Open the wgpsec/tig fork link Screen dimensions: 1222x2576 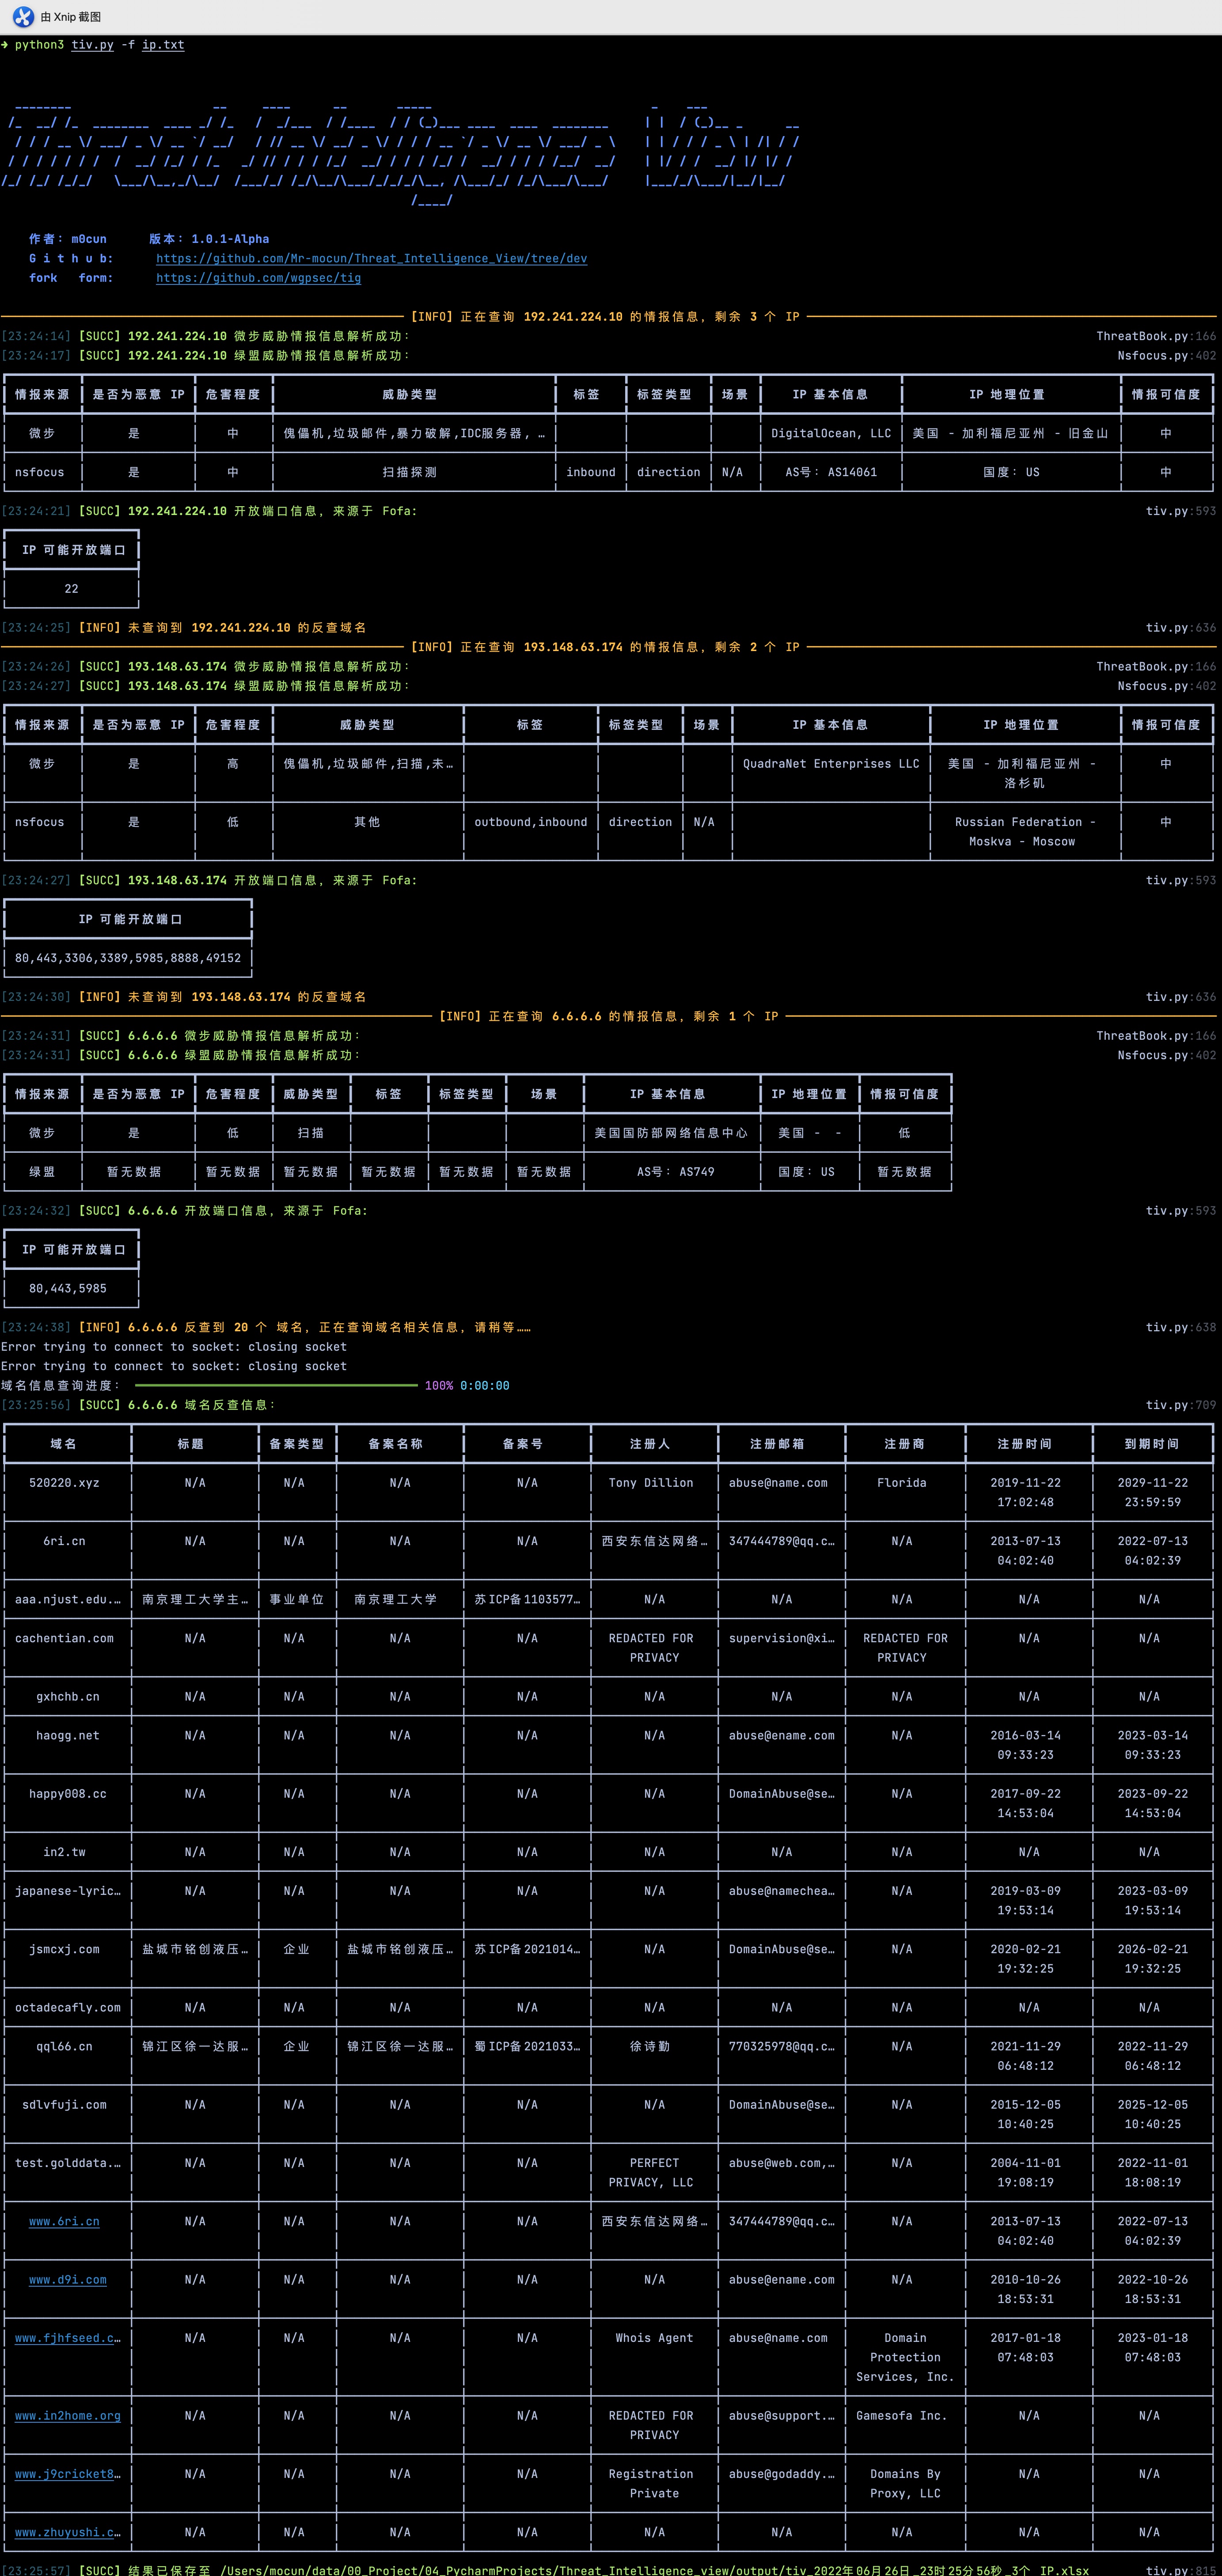[258, 278]
